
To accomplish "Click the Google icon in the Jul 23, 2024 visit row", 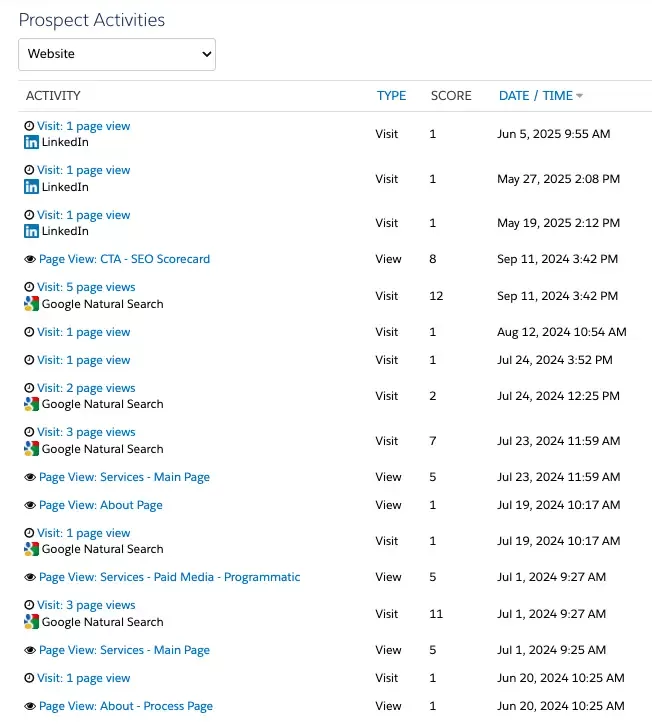I will point(31,449).
